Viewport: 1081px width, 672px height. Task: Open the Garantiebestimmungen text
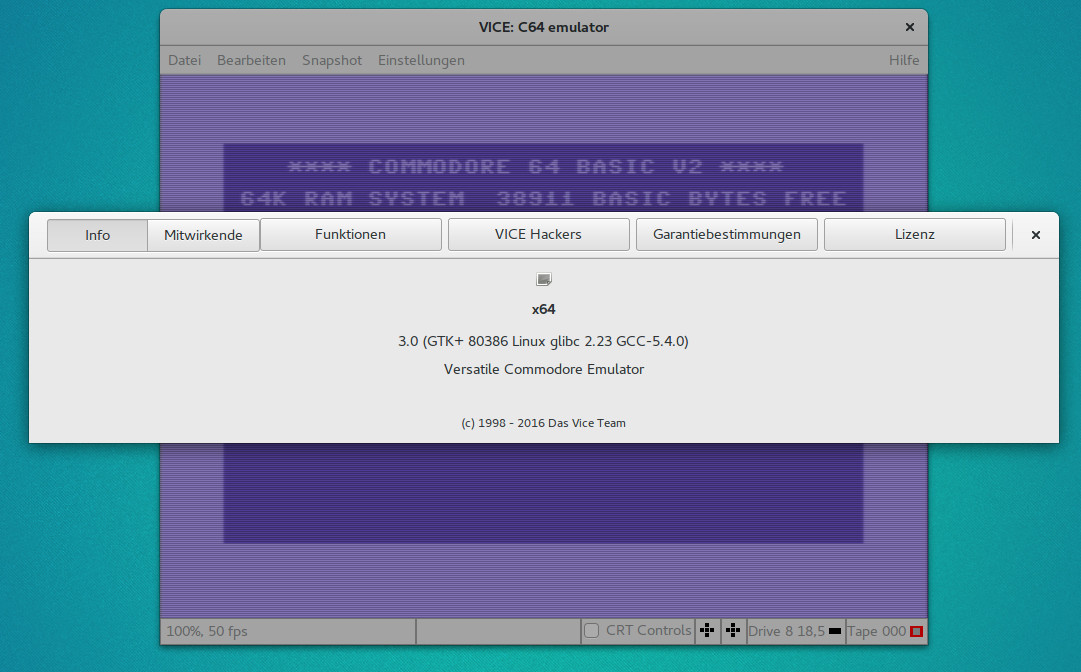726,235
